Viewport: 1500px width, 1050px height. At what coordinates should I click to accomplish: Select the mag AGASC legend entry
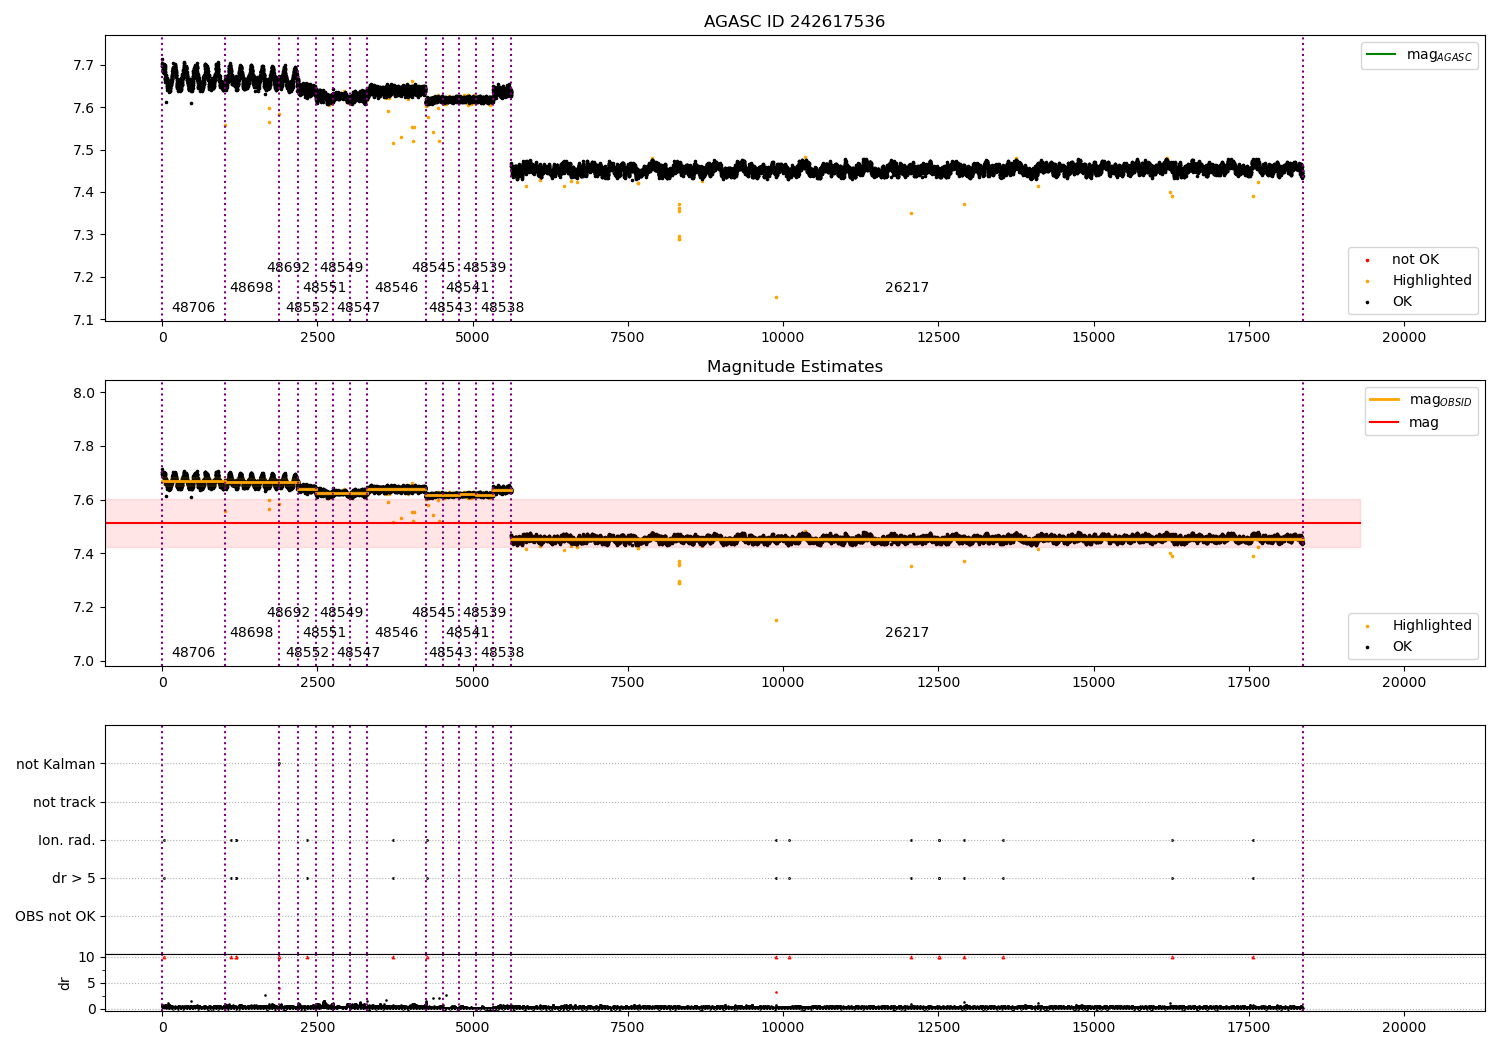click(x=1419, y=55)
